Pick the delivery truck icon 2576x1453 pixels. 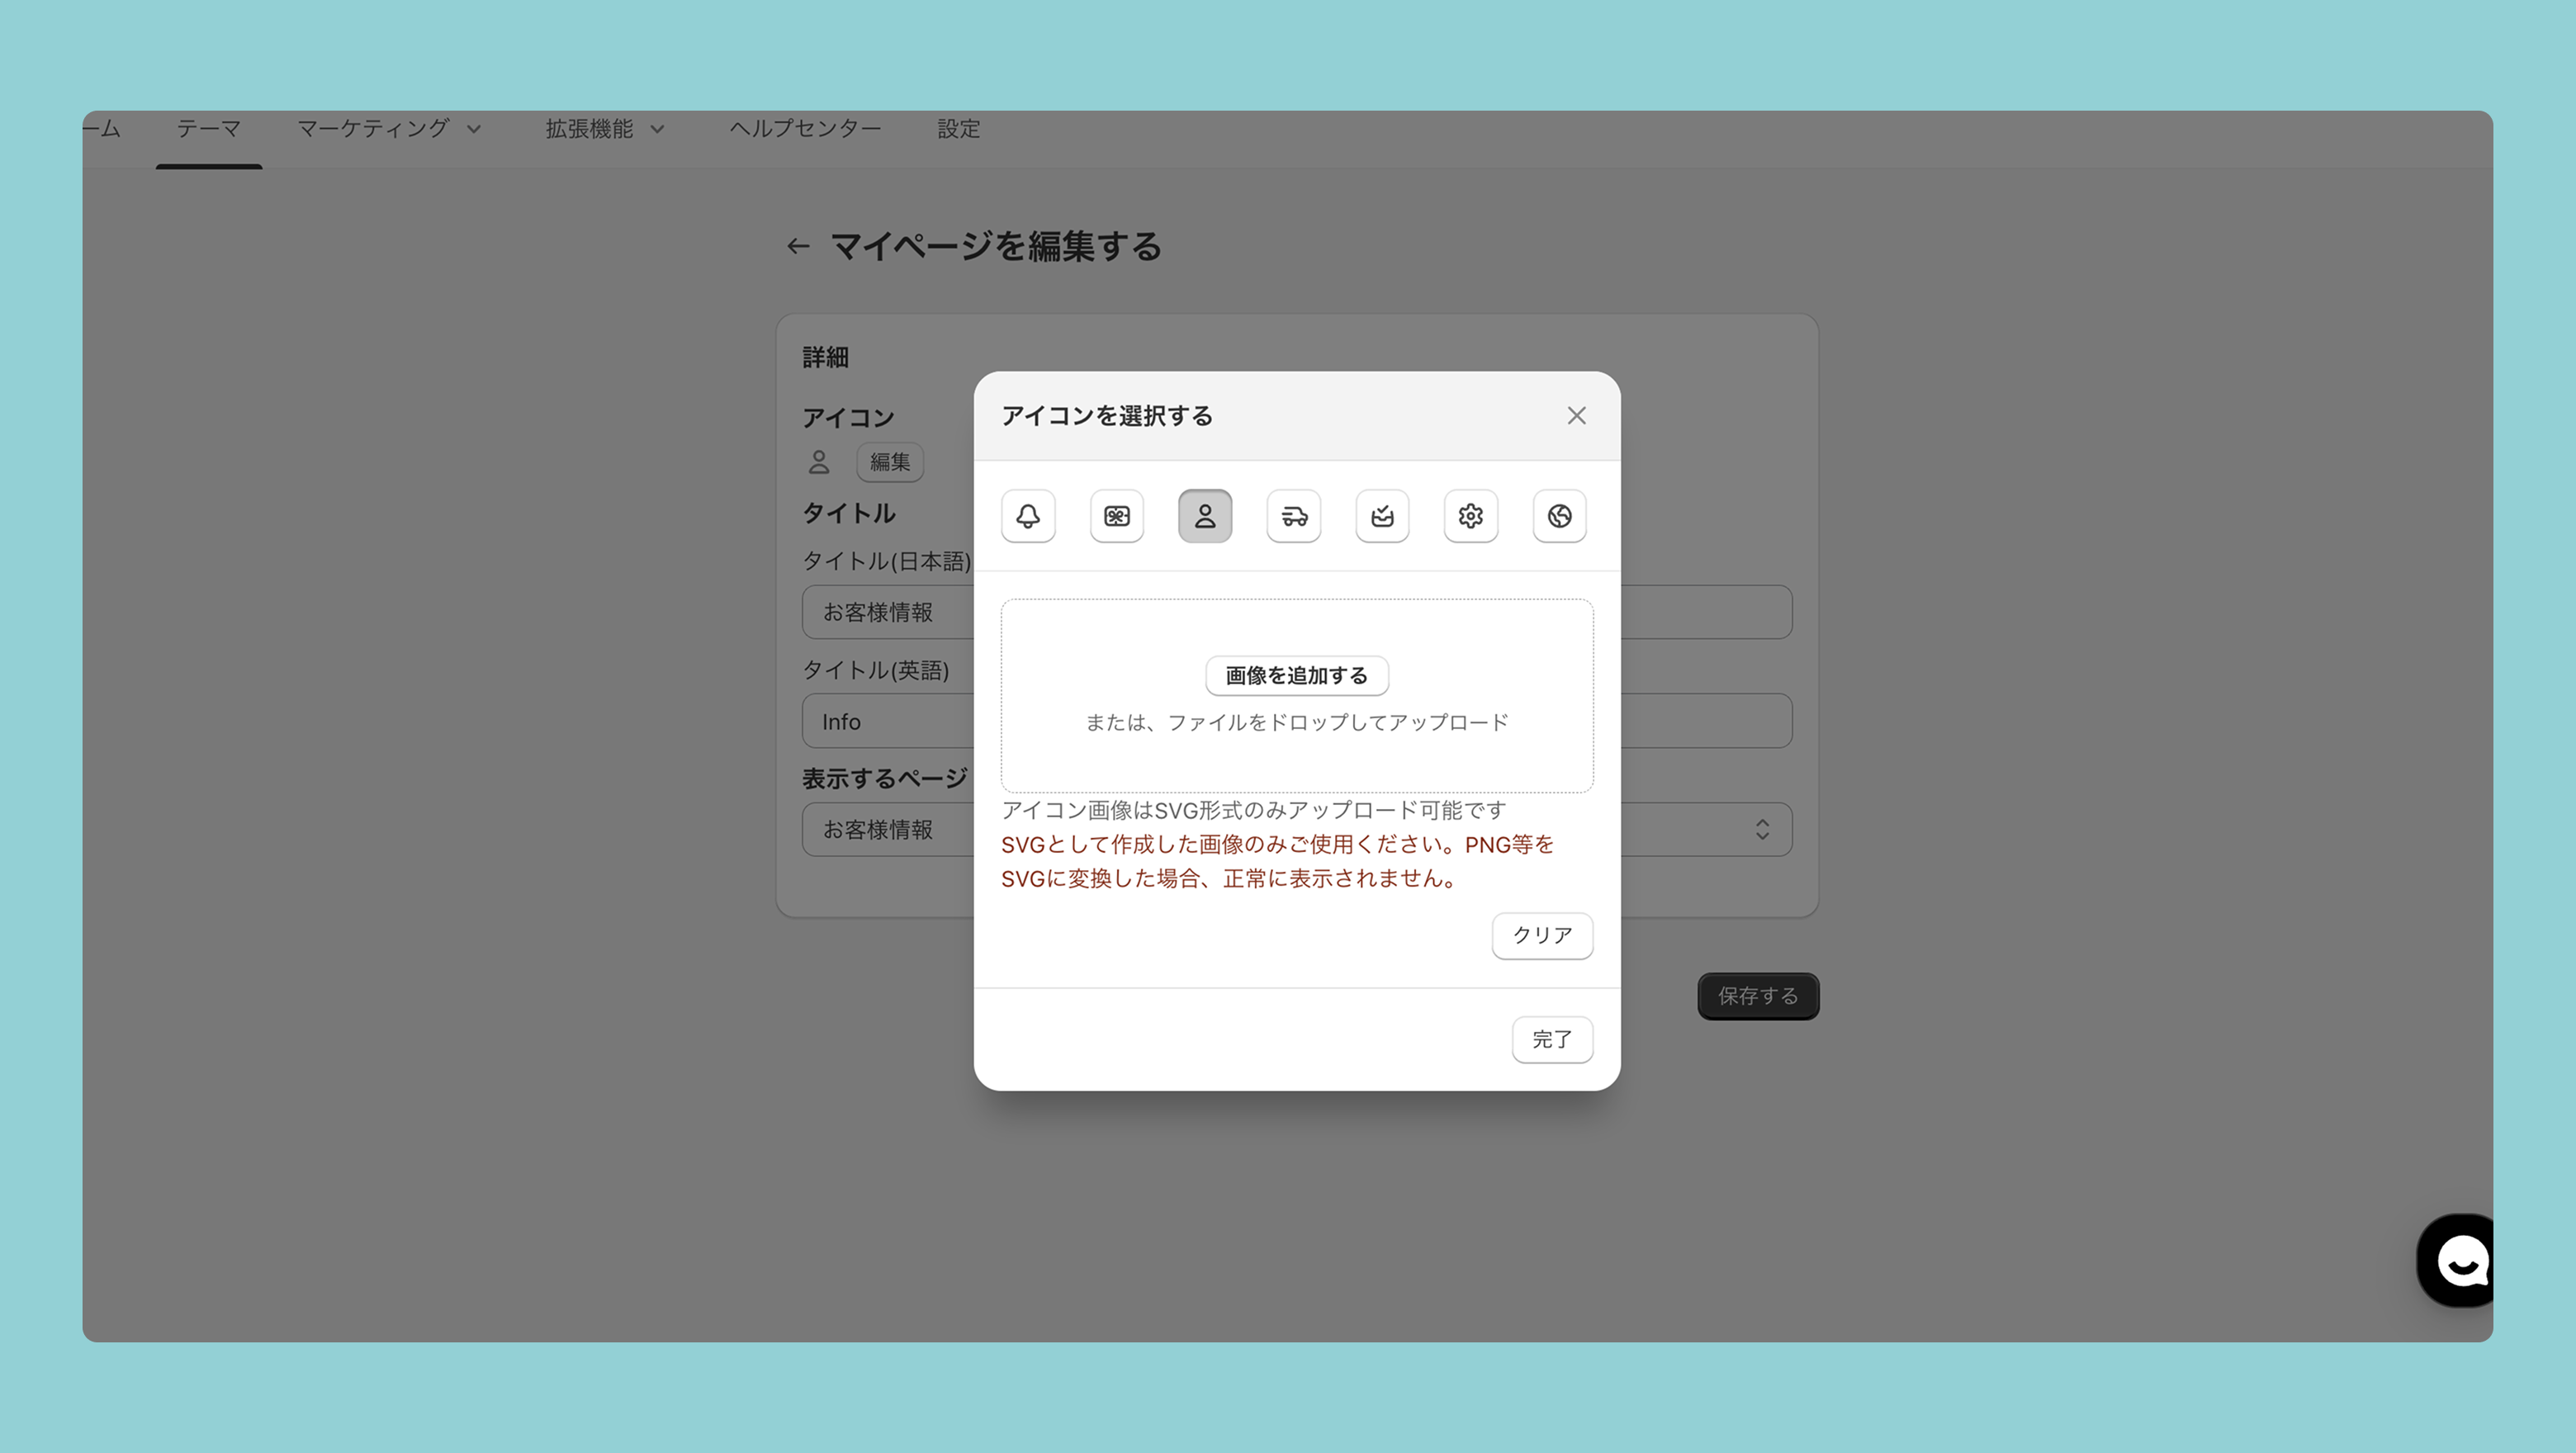1294,516
